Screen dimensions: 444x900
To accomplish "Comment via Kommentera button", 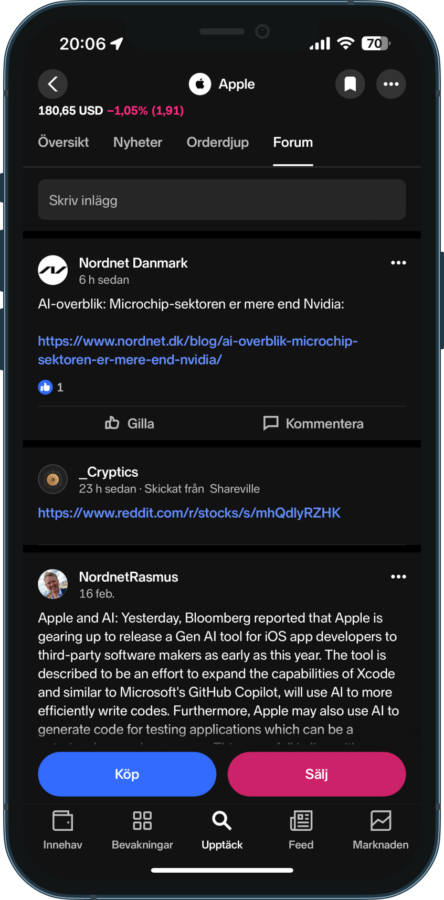I will [313, 424].
